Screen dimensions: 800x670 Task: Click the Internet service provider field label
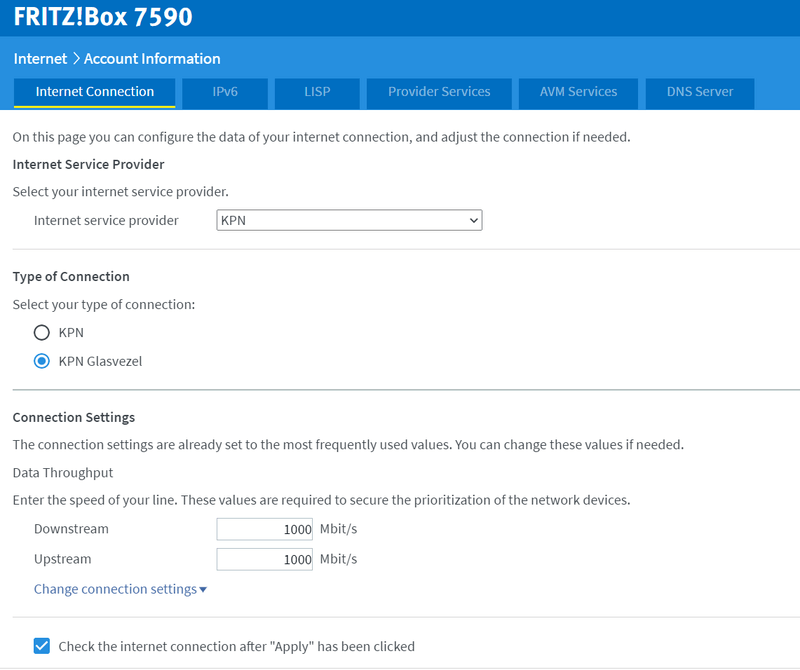tap(106, 220)
